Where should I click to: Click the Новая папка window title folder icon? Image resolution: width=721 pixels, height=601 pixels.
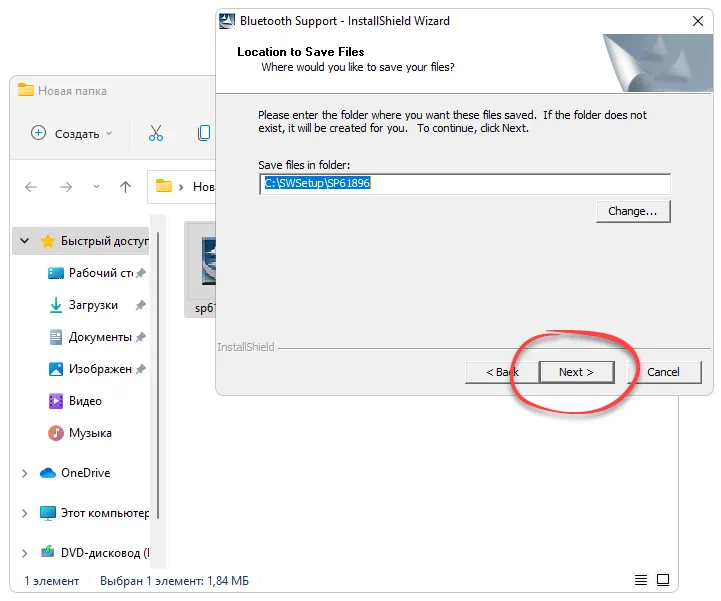[x=26, y=90]
